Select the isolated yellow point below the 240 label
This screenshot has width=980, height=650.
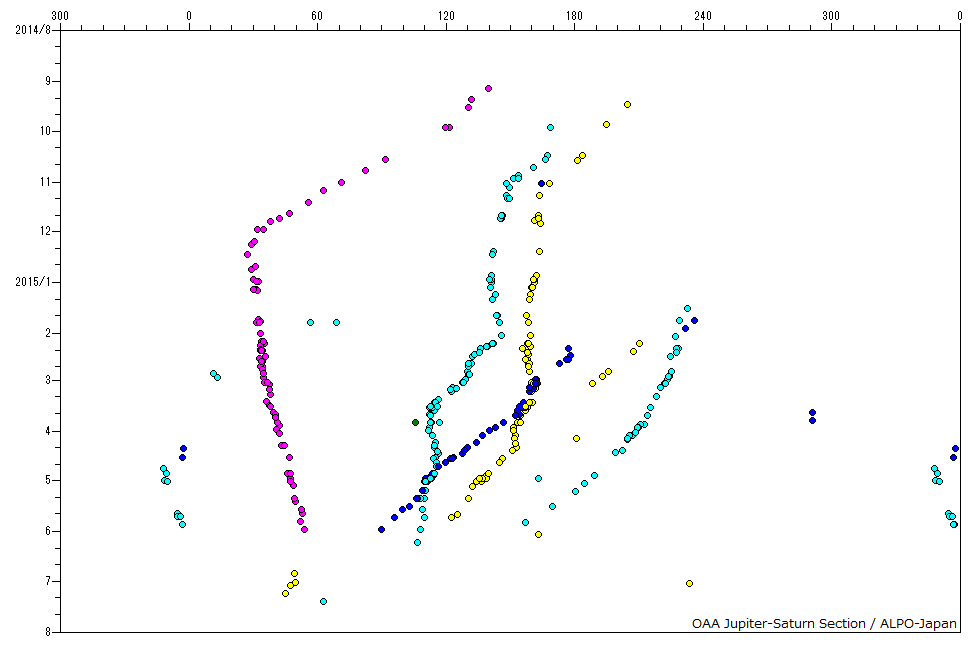[x=689, y=583]
